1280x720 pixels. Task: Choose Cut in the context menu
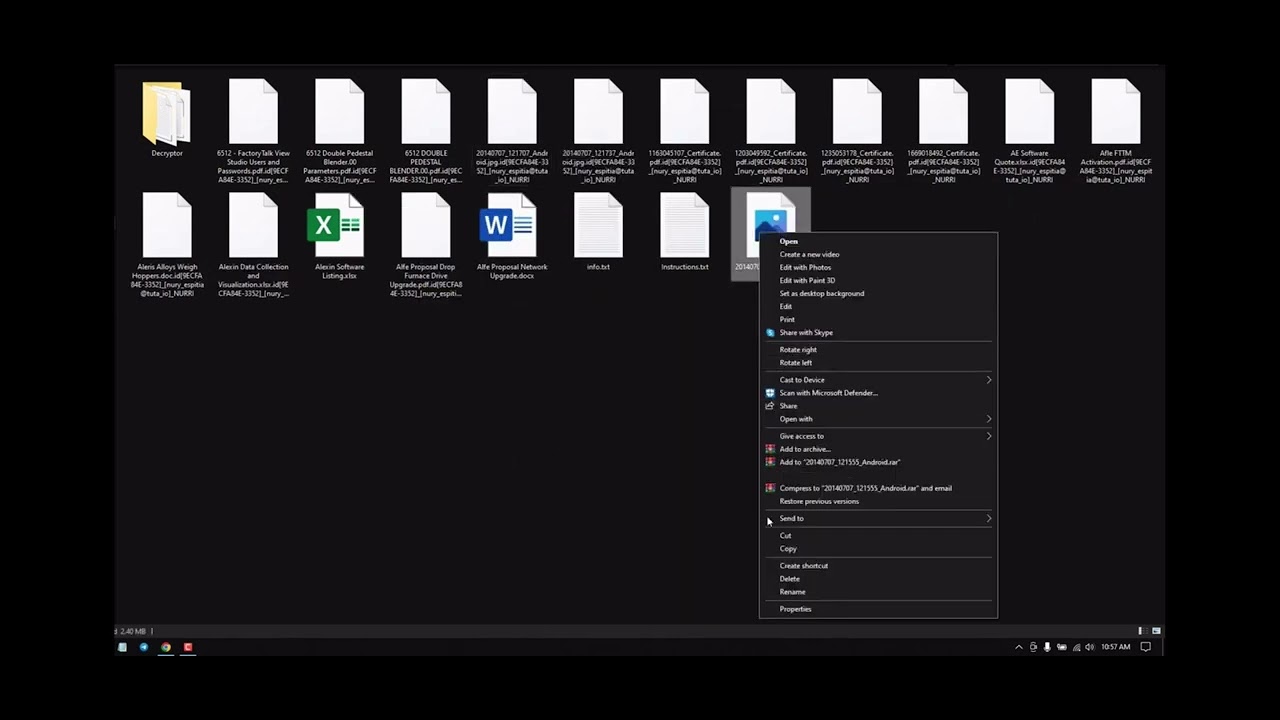[785, 535]
